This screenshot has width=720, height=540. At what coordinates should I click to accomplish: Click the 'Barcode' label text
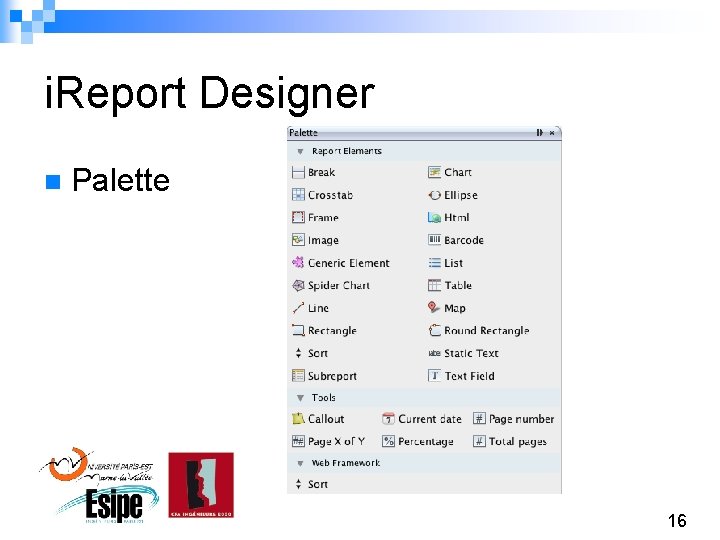point(464,240)
